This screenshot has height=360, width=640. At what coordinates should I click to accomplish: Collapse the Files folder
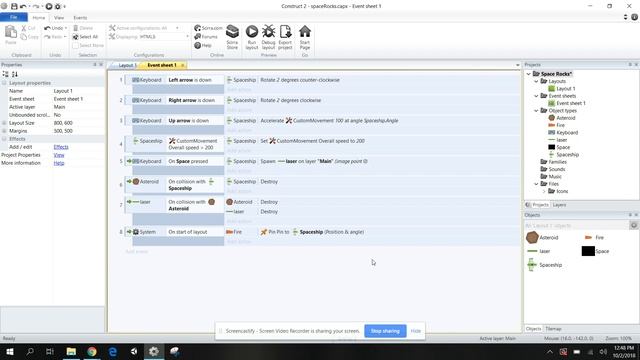click(x=536, y=184)
